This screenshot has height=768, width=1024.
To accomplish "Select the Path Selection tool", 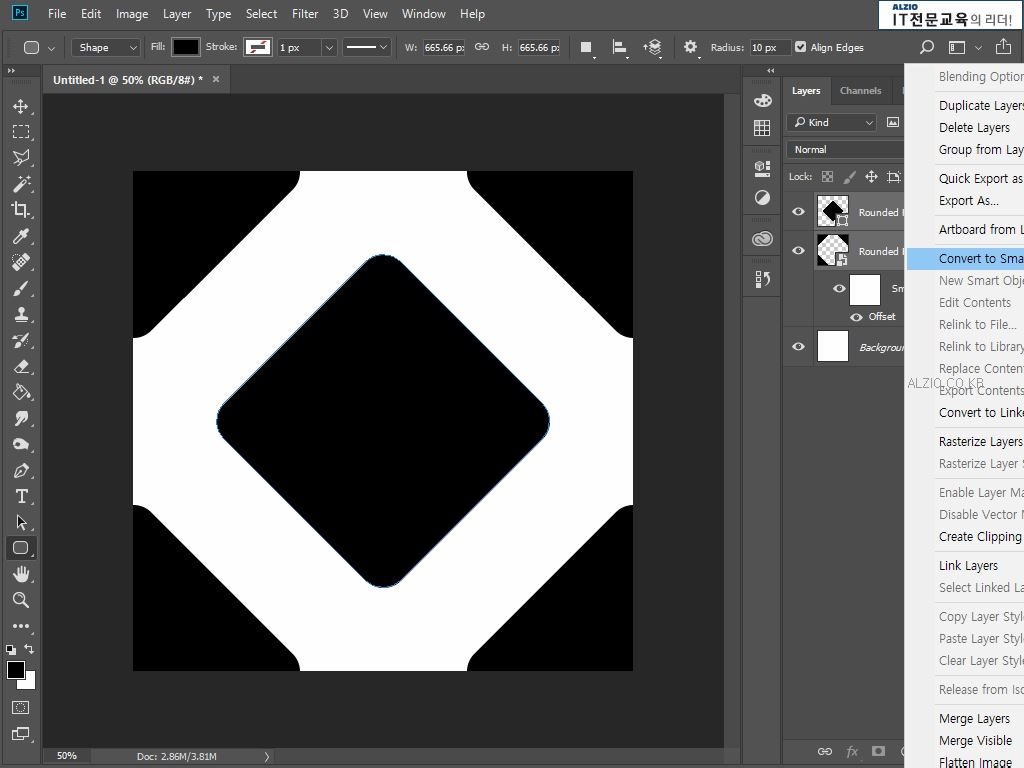I will click(21, 522).
